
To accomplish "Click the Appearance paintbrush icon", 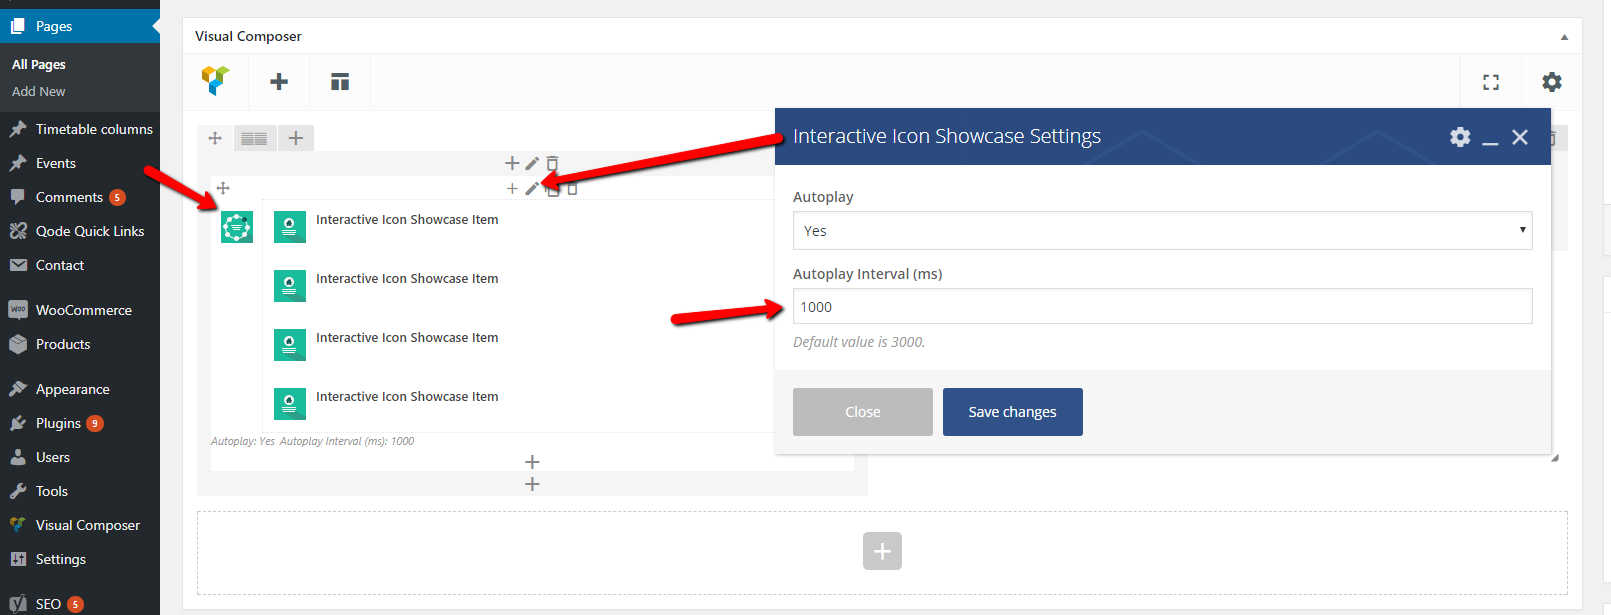I will click(18, 389).
